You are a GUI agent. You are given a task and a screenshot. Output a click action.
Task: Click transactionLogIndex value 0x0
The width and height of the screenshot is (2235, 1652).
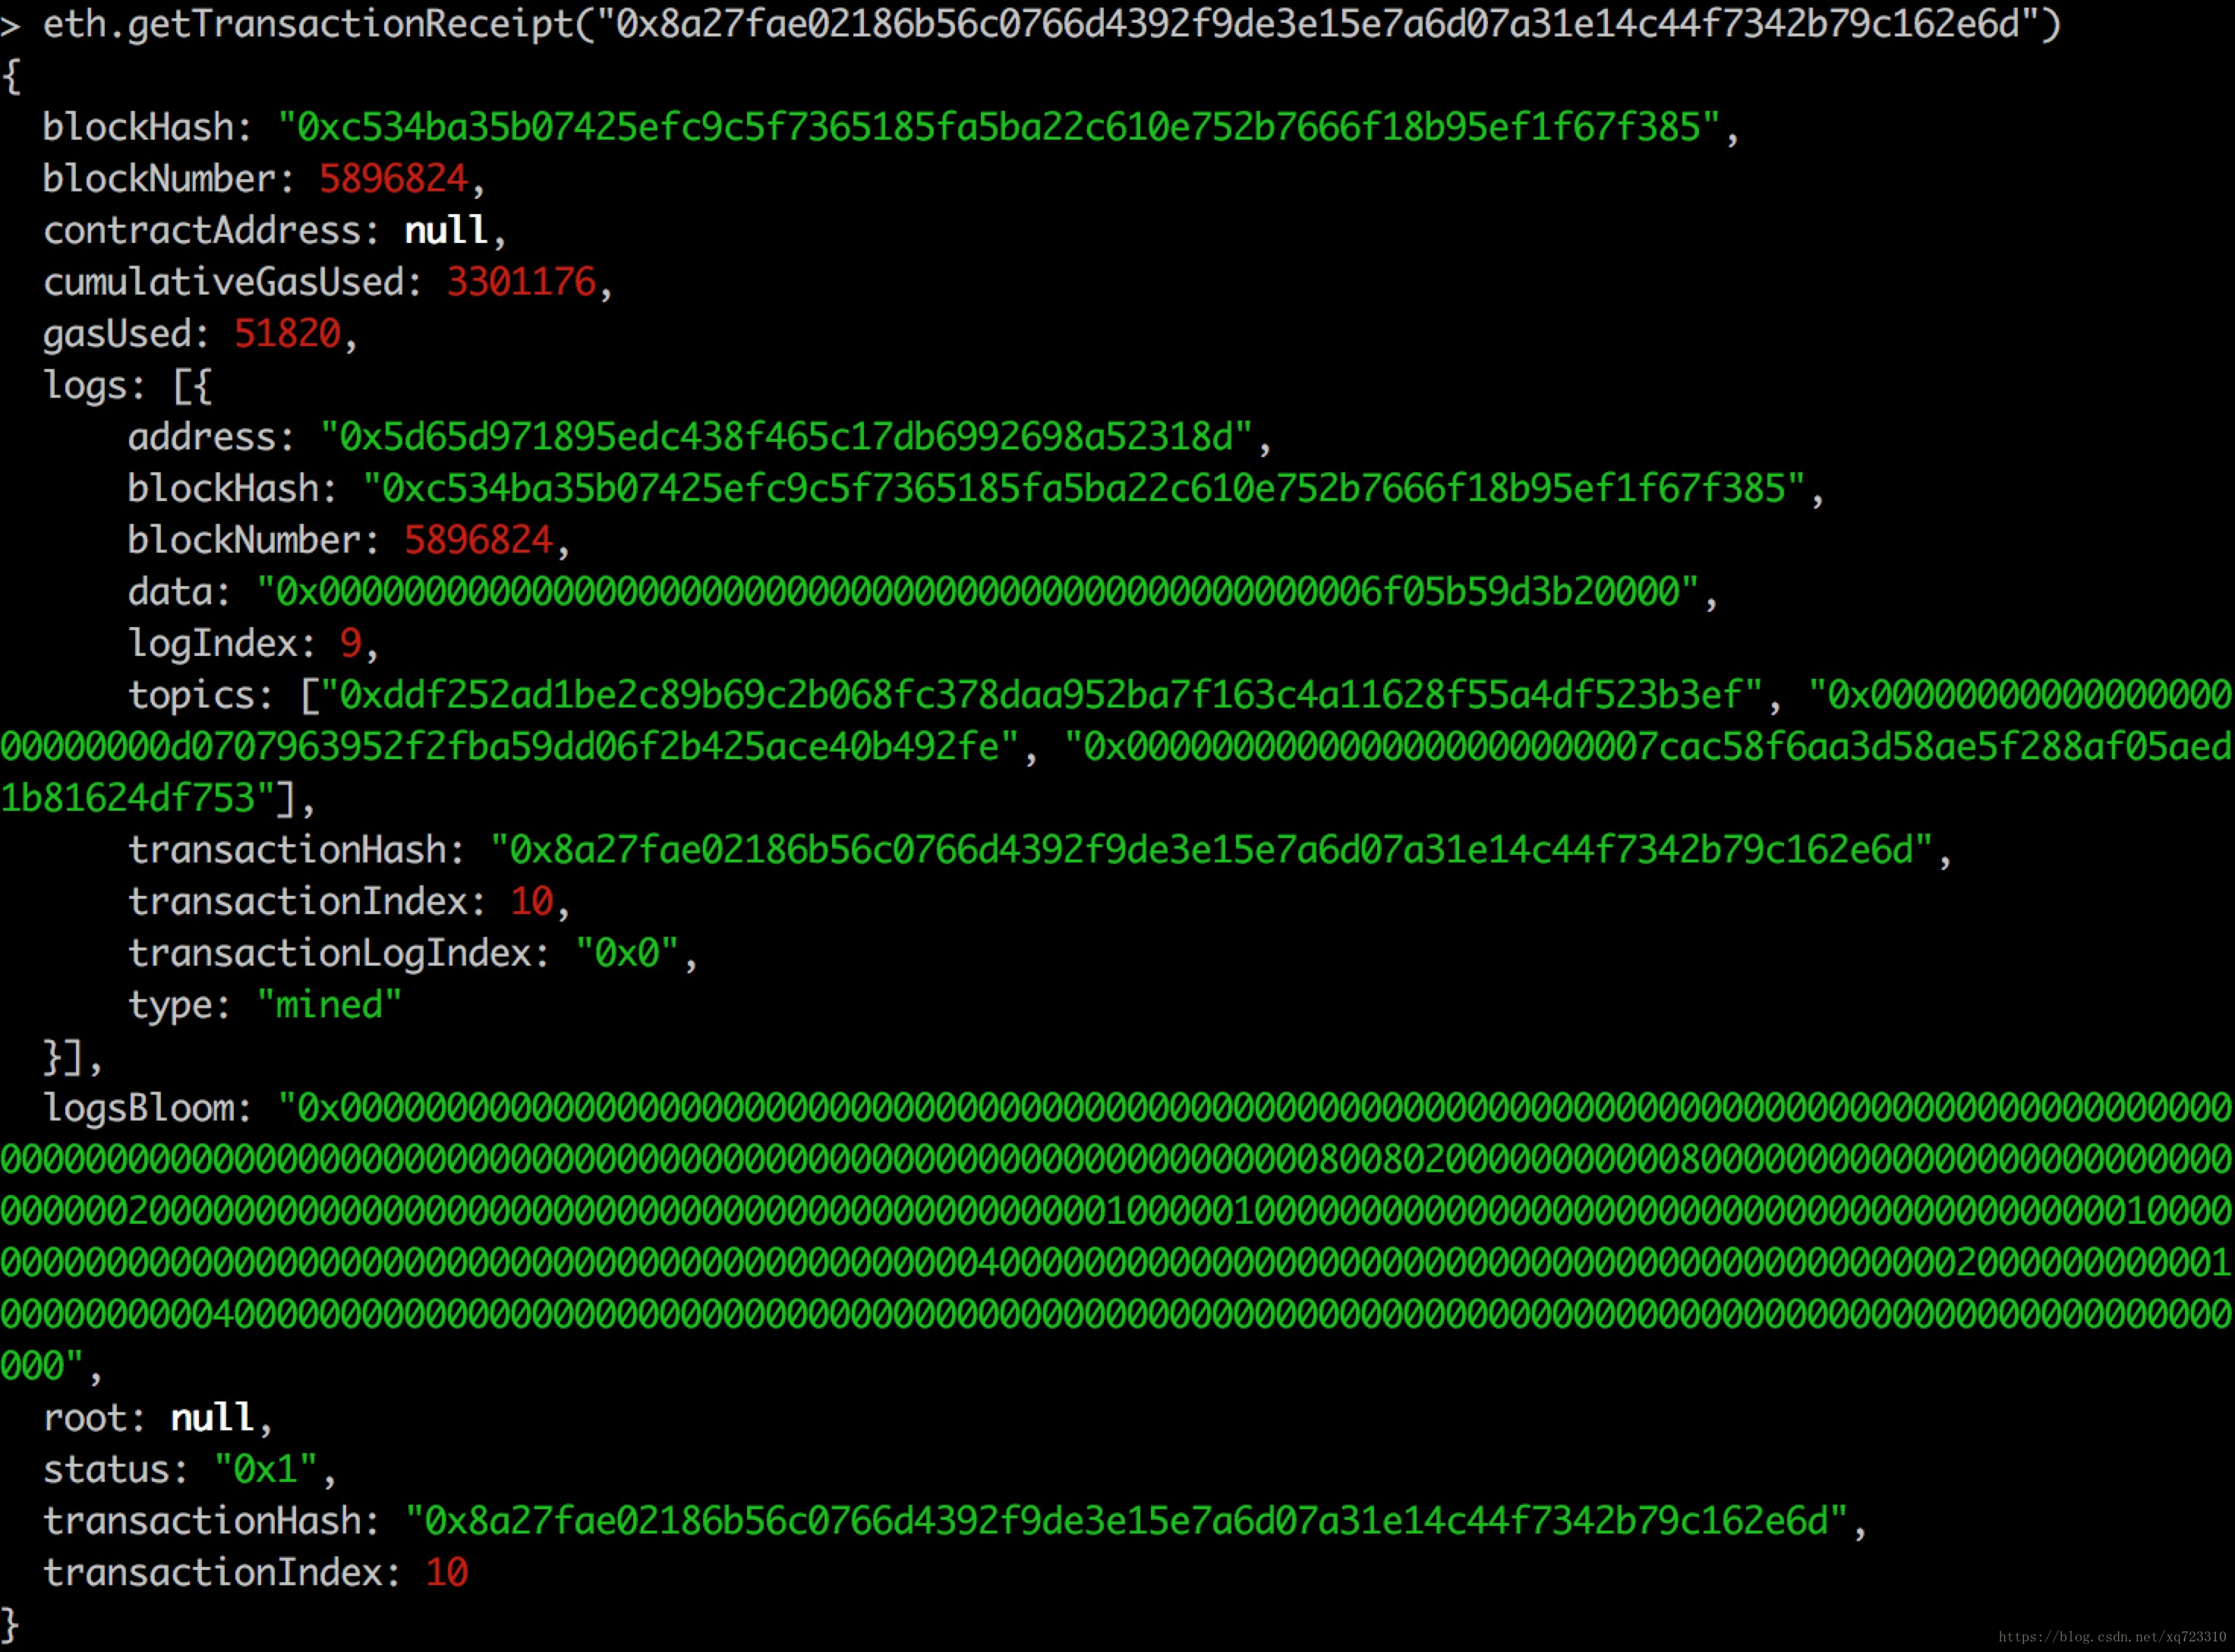[x=627, y=953]
